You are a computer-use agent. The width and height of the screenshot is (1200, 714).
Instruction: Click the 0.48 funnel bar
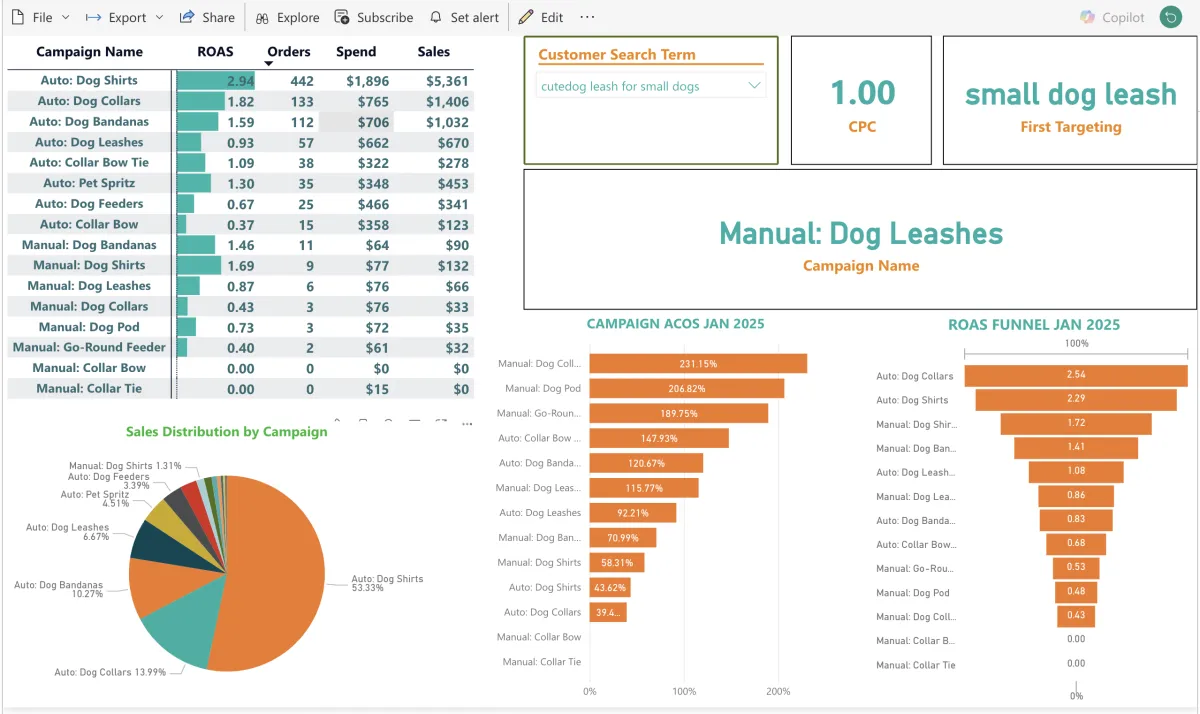pos(1076,592)
